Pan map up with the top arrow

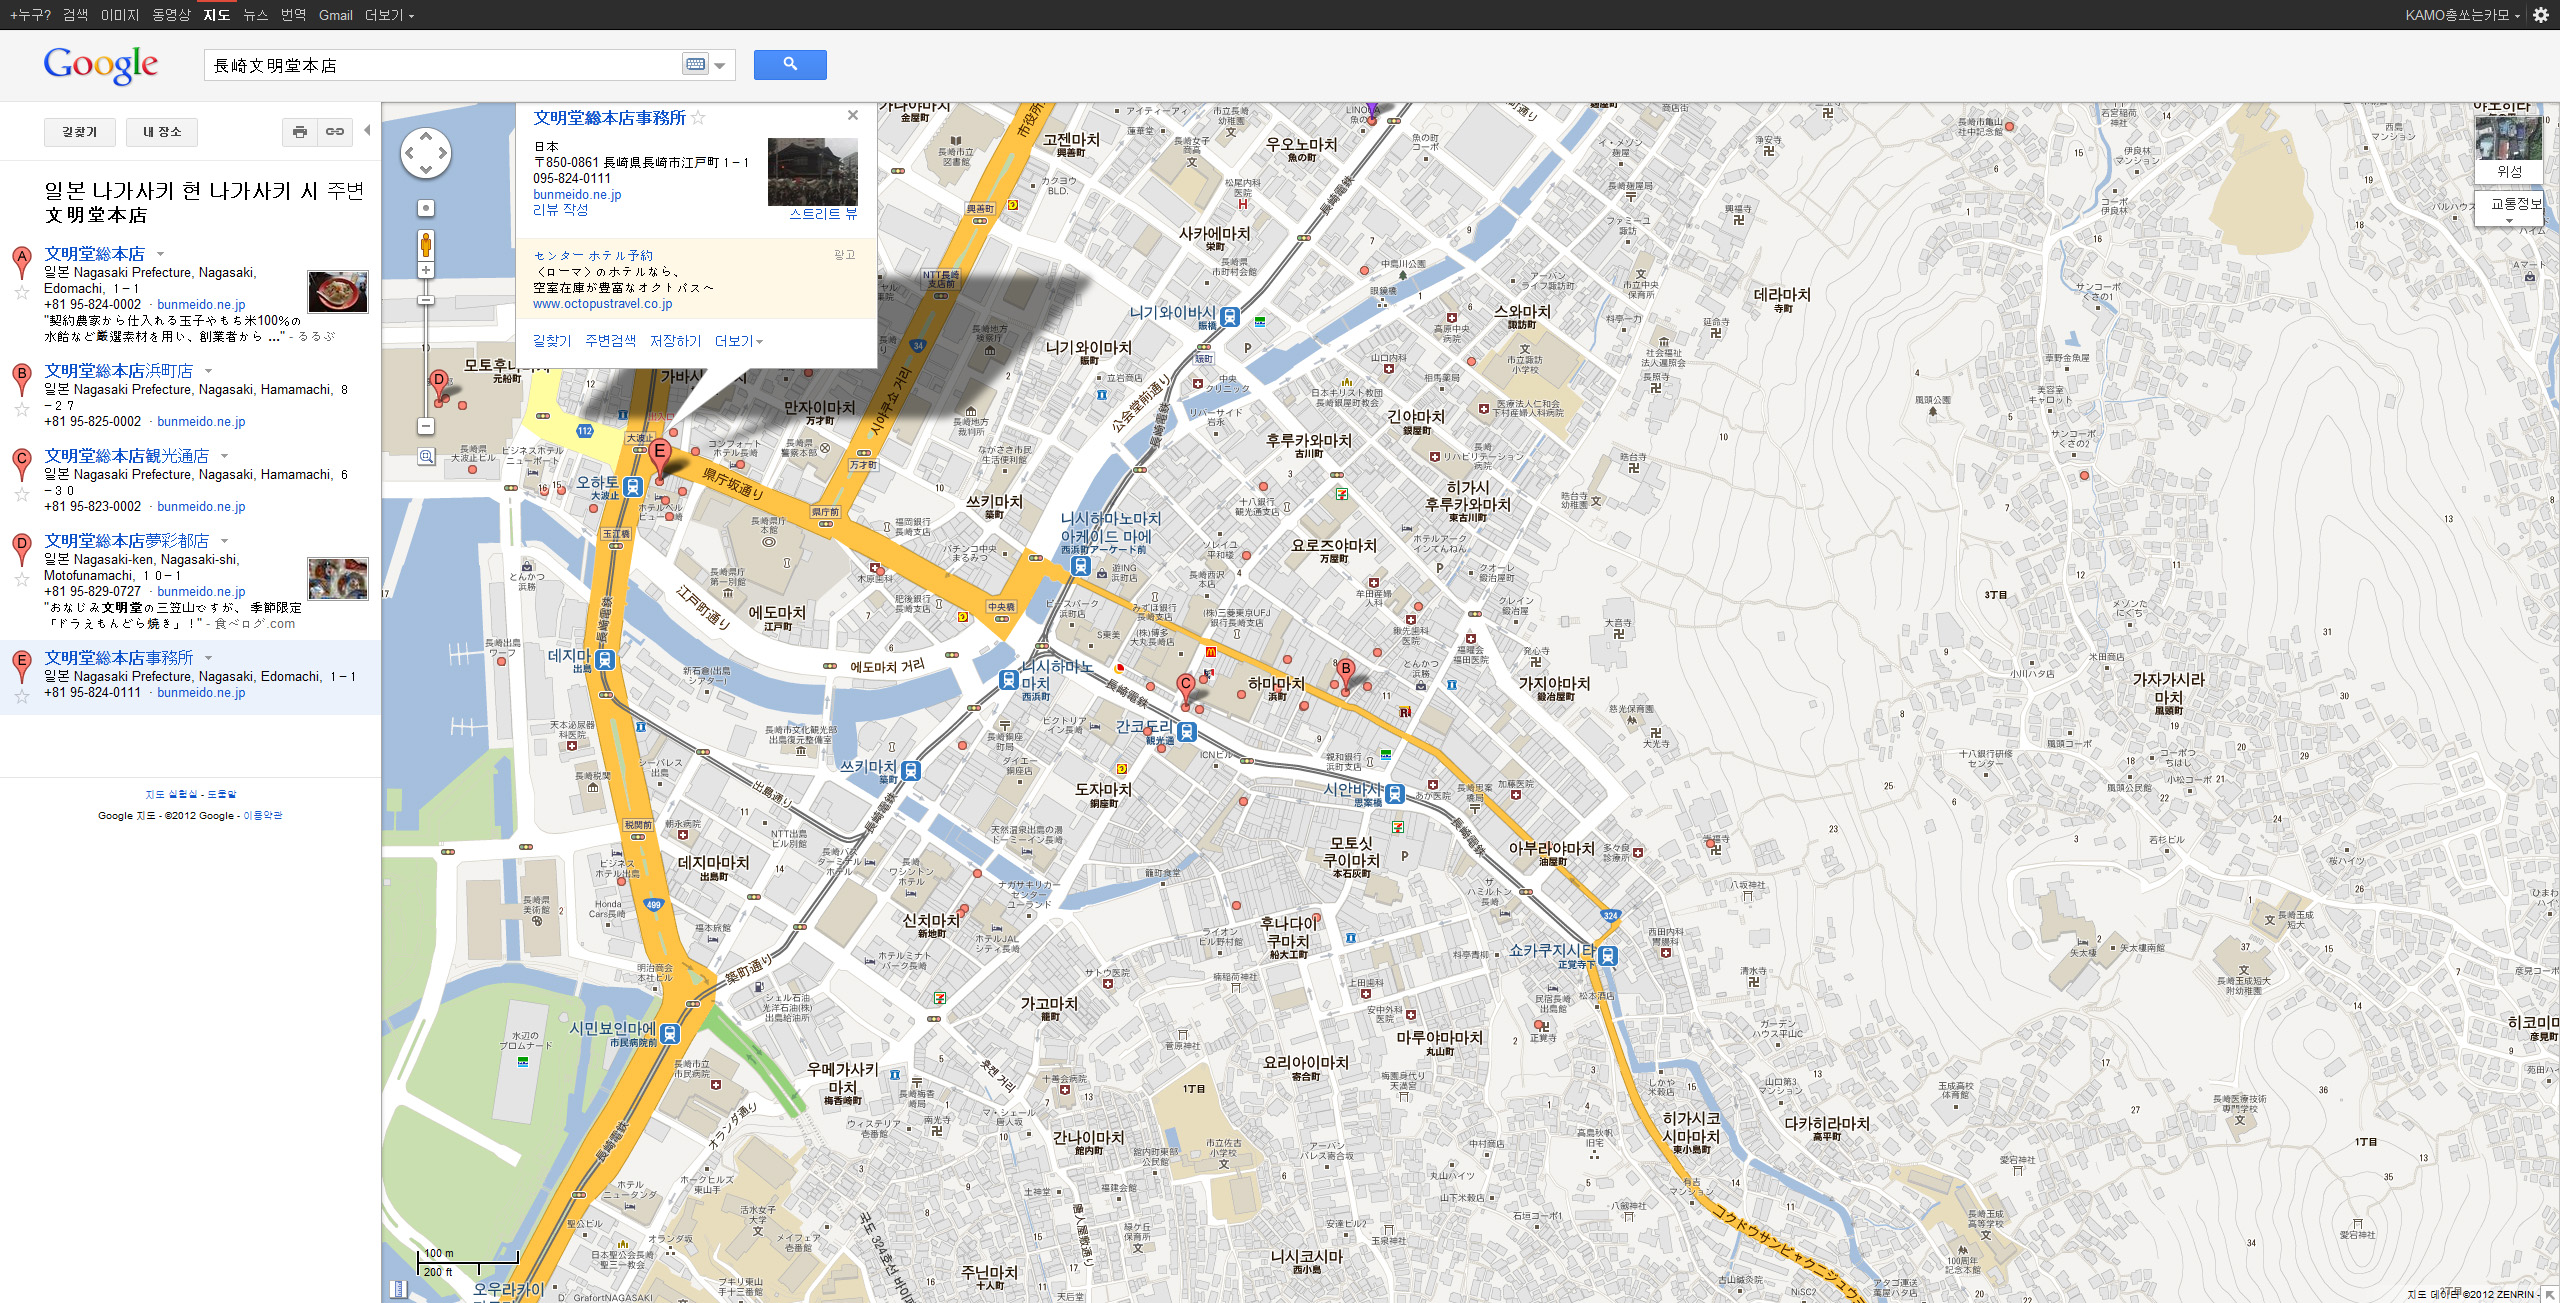(426, 136)
